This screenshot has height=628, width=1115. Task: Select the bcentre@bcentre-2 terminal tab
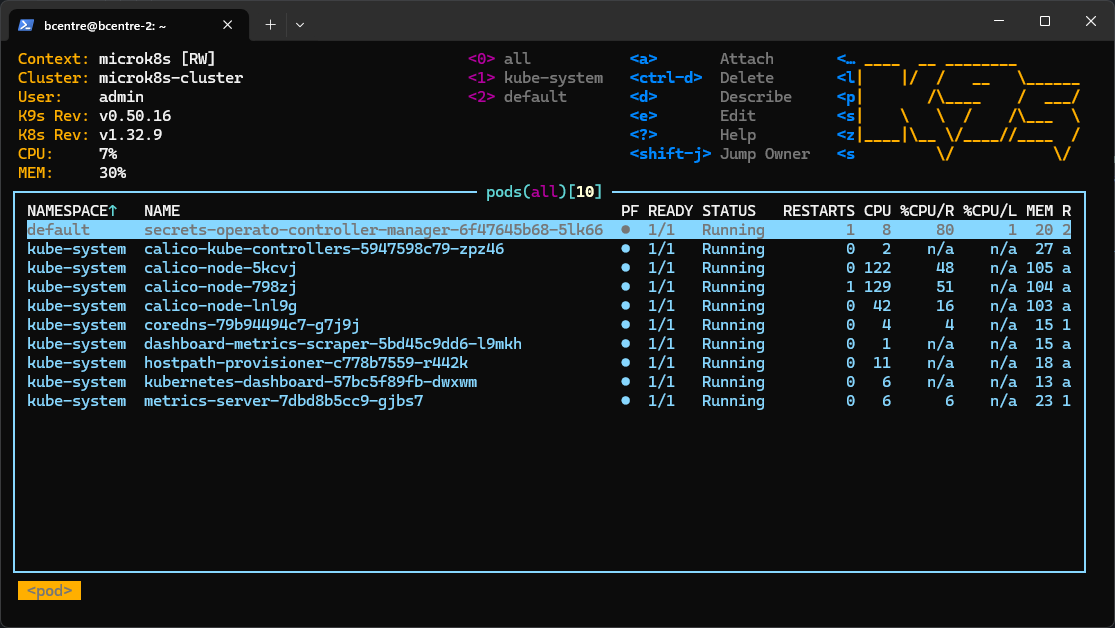[x=120, y=24]
